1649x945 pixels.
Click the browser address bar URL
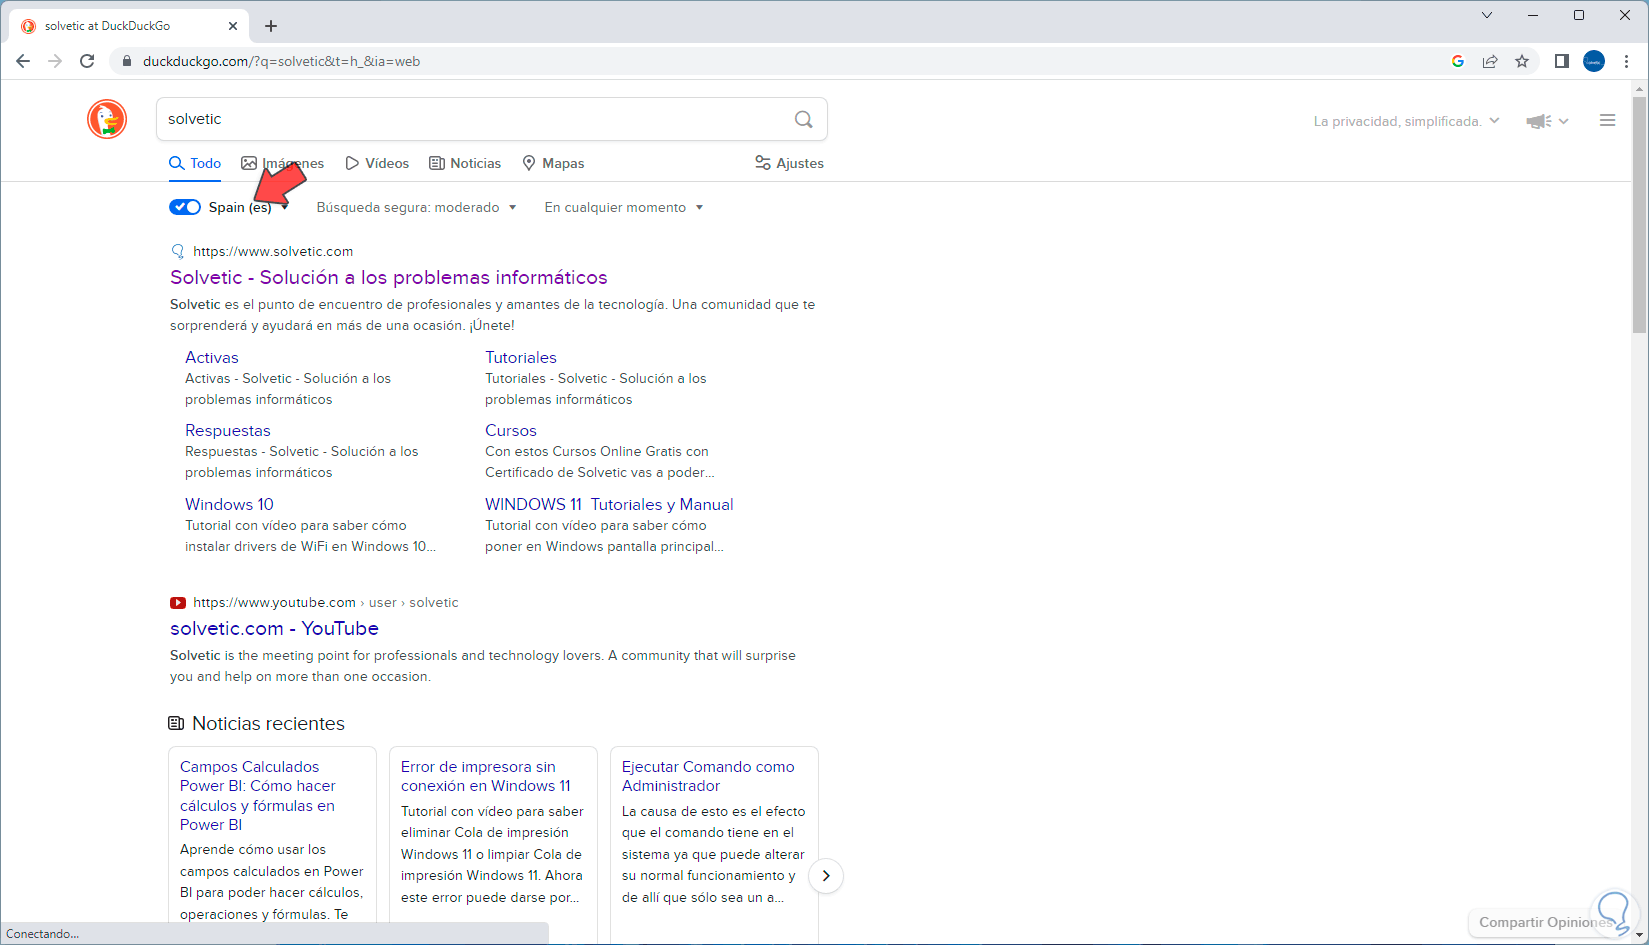pos(281,61)
